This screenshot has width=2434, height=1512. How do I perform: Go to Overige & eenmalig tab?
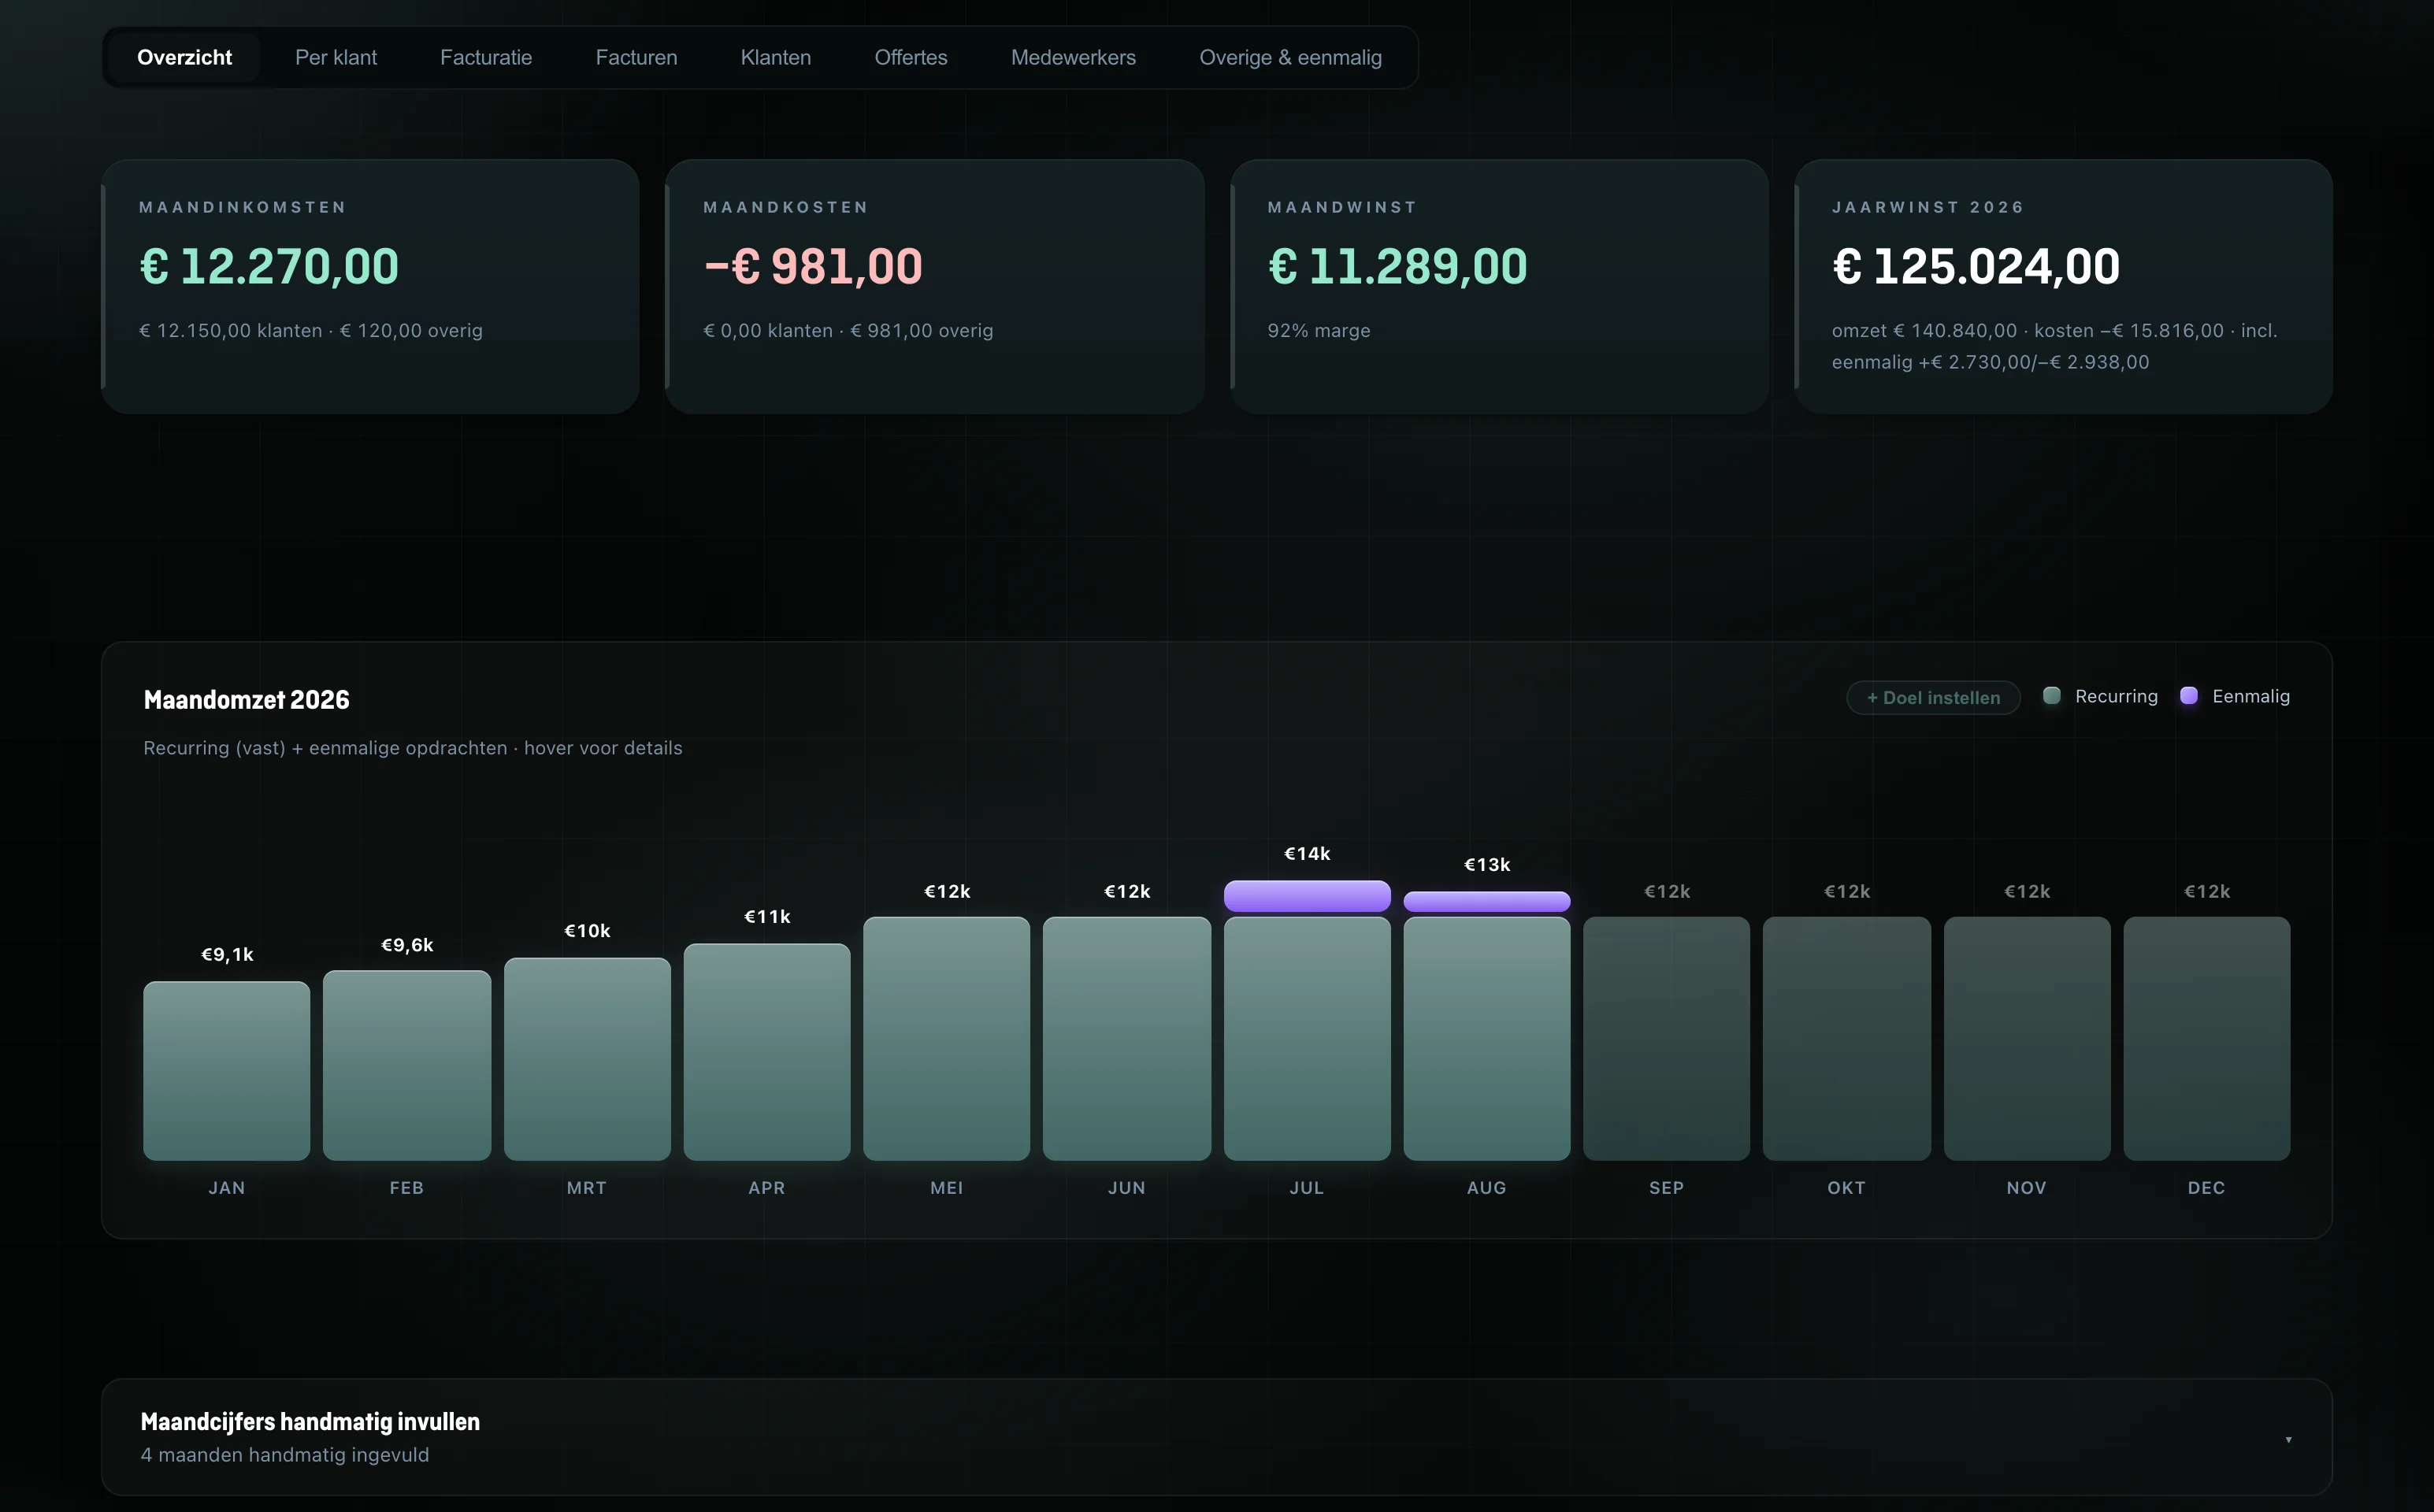pyautogui.click(x=1290, y=57)
